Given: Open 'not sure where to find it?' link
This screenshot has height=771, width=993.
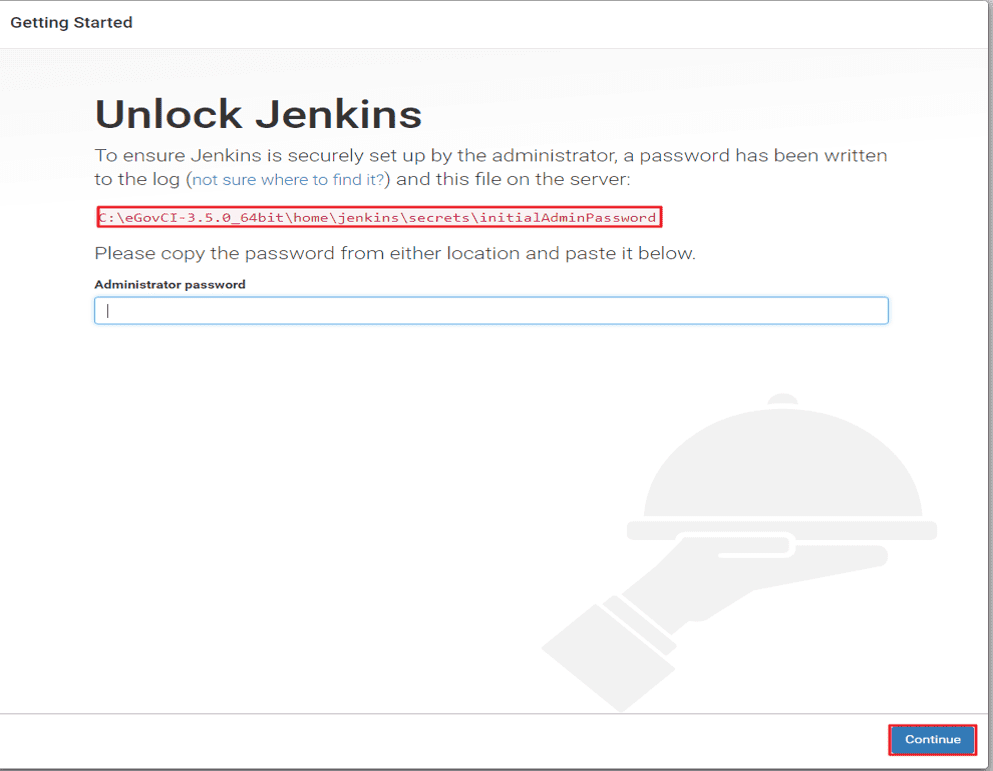Looking at the screenshot, I should [x=288, y=180].
